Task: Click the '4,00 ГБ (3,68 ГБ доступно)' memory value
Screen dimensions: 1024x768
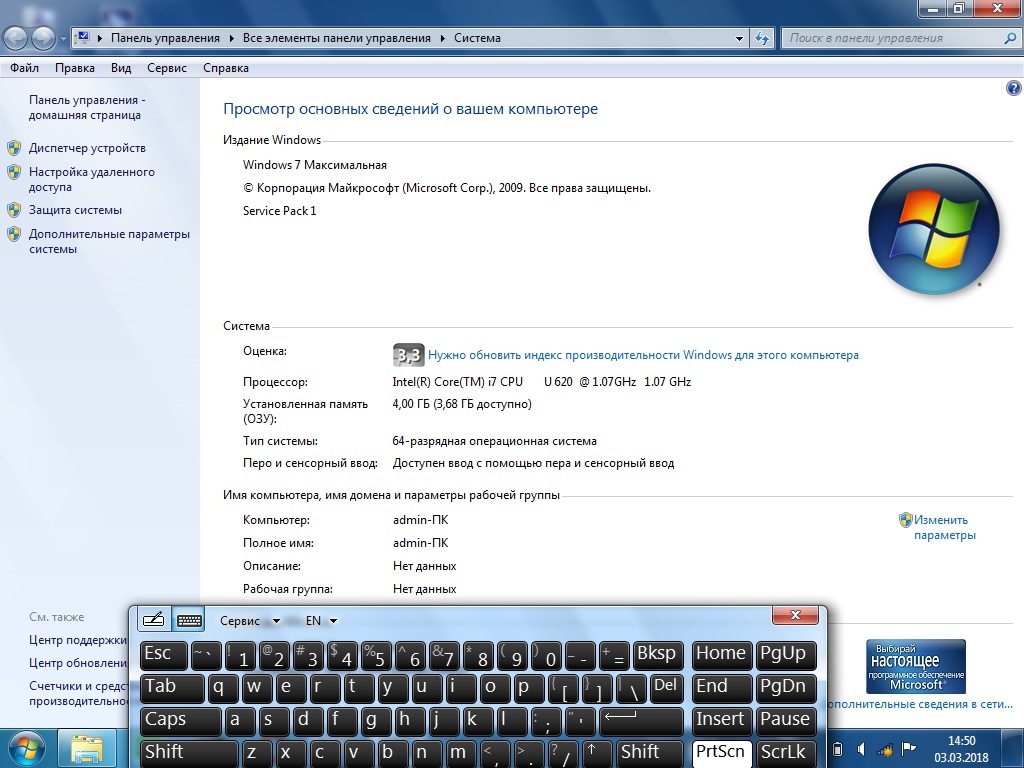Action: click(462, 404)
